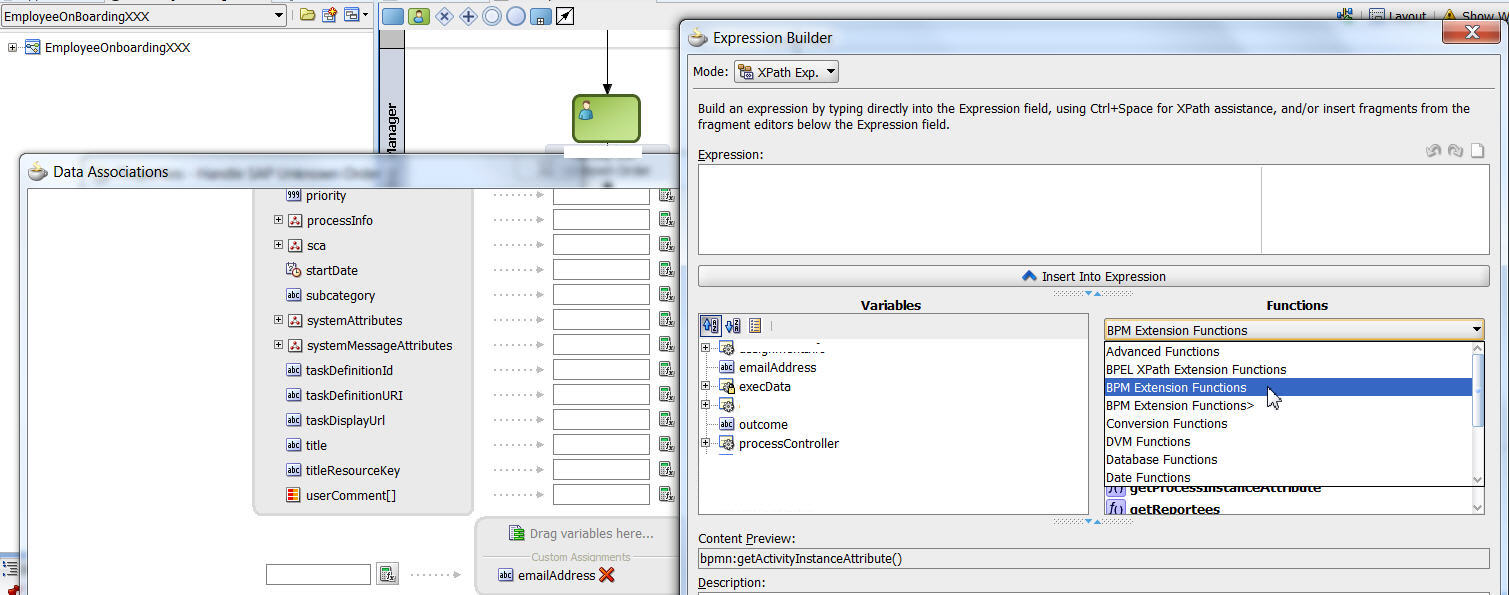Select the subprocess tool in the toolbar
This screenshot has width=1509, height=595.
tap(541, 15)
